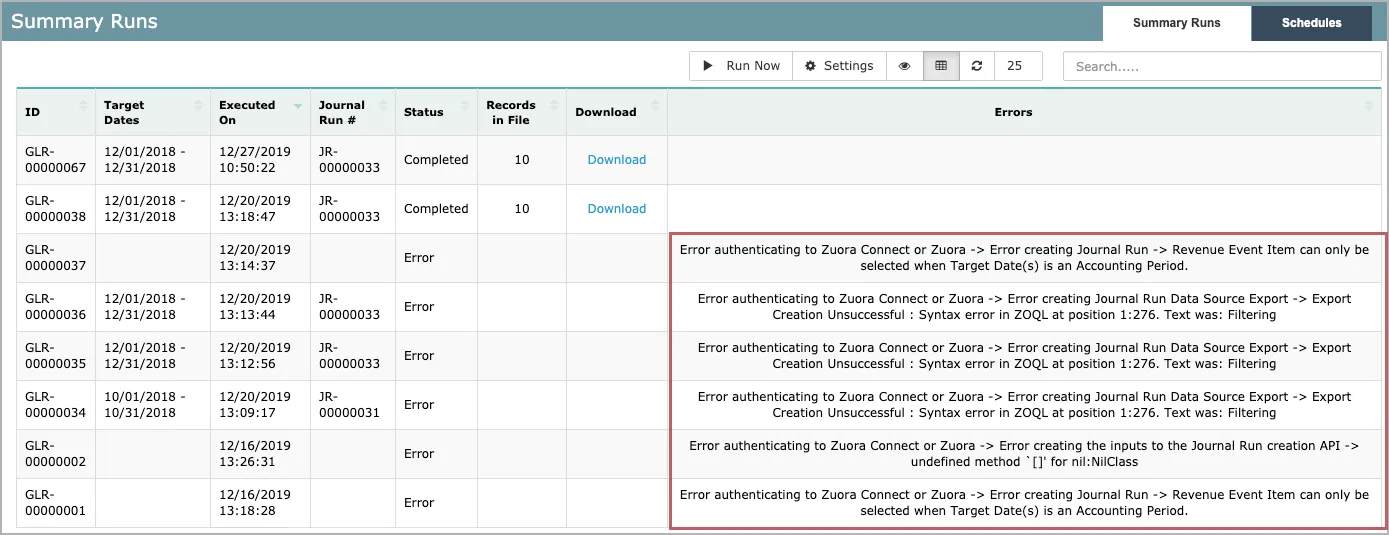Viewport: 1389px width, 535px height.
Task: Select the GLR-00000037 ID cell
Action: point(56,258)
